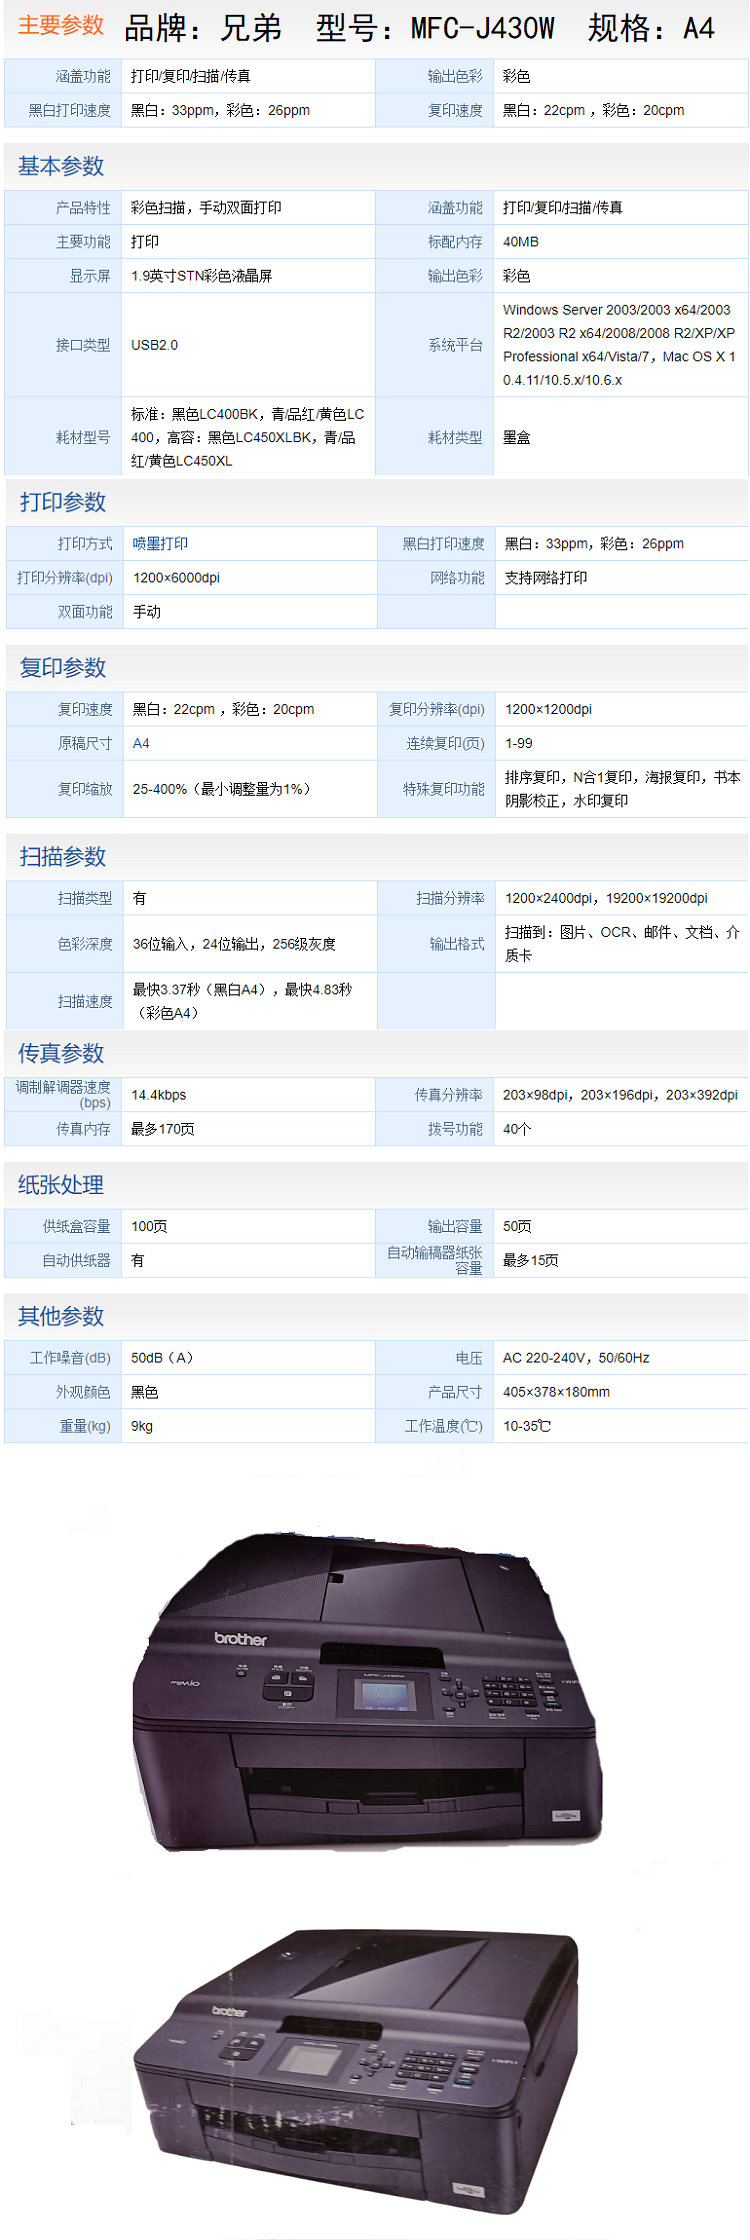
Task: Click the 调制解调器速度(bps) label cell
Action: [x=63, y=1095]
